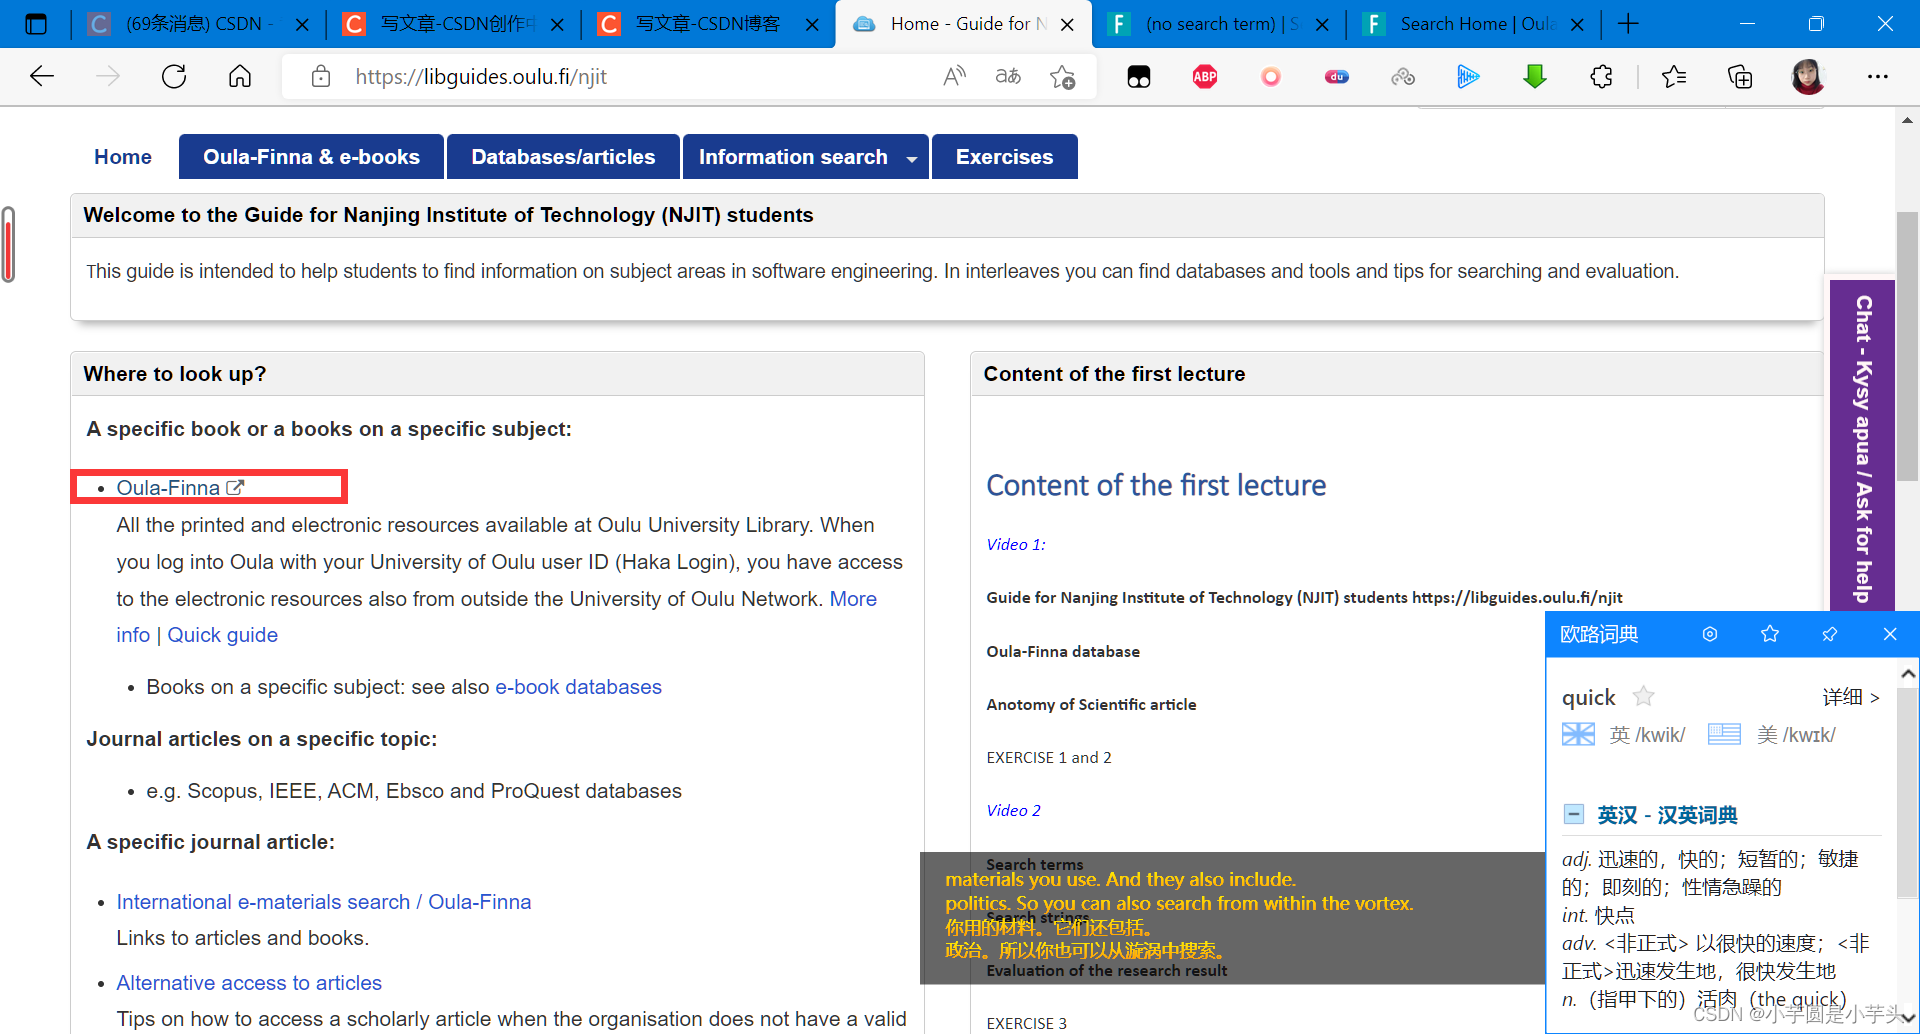Open a new browser tab
1920x1034 pixels.
[x=1628, y=24]
